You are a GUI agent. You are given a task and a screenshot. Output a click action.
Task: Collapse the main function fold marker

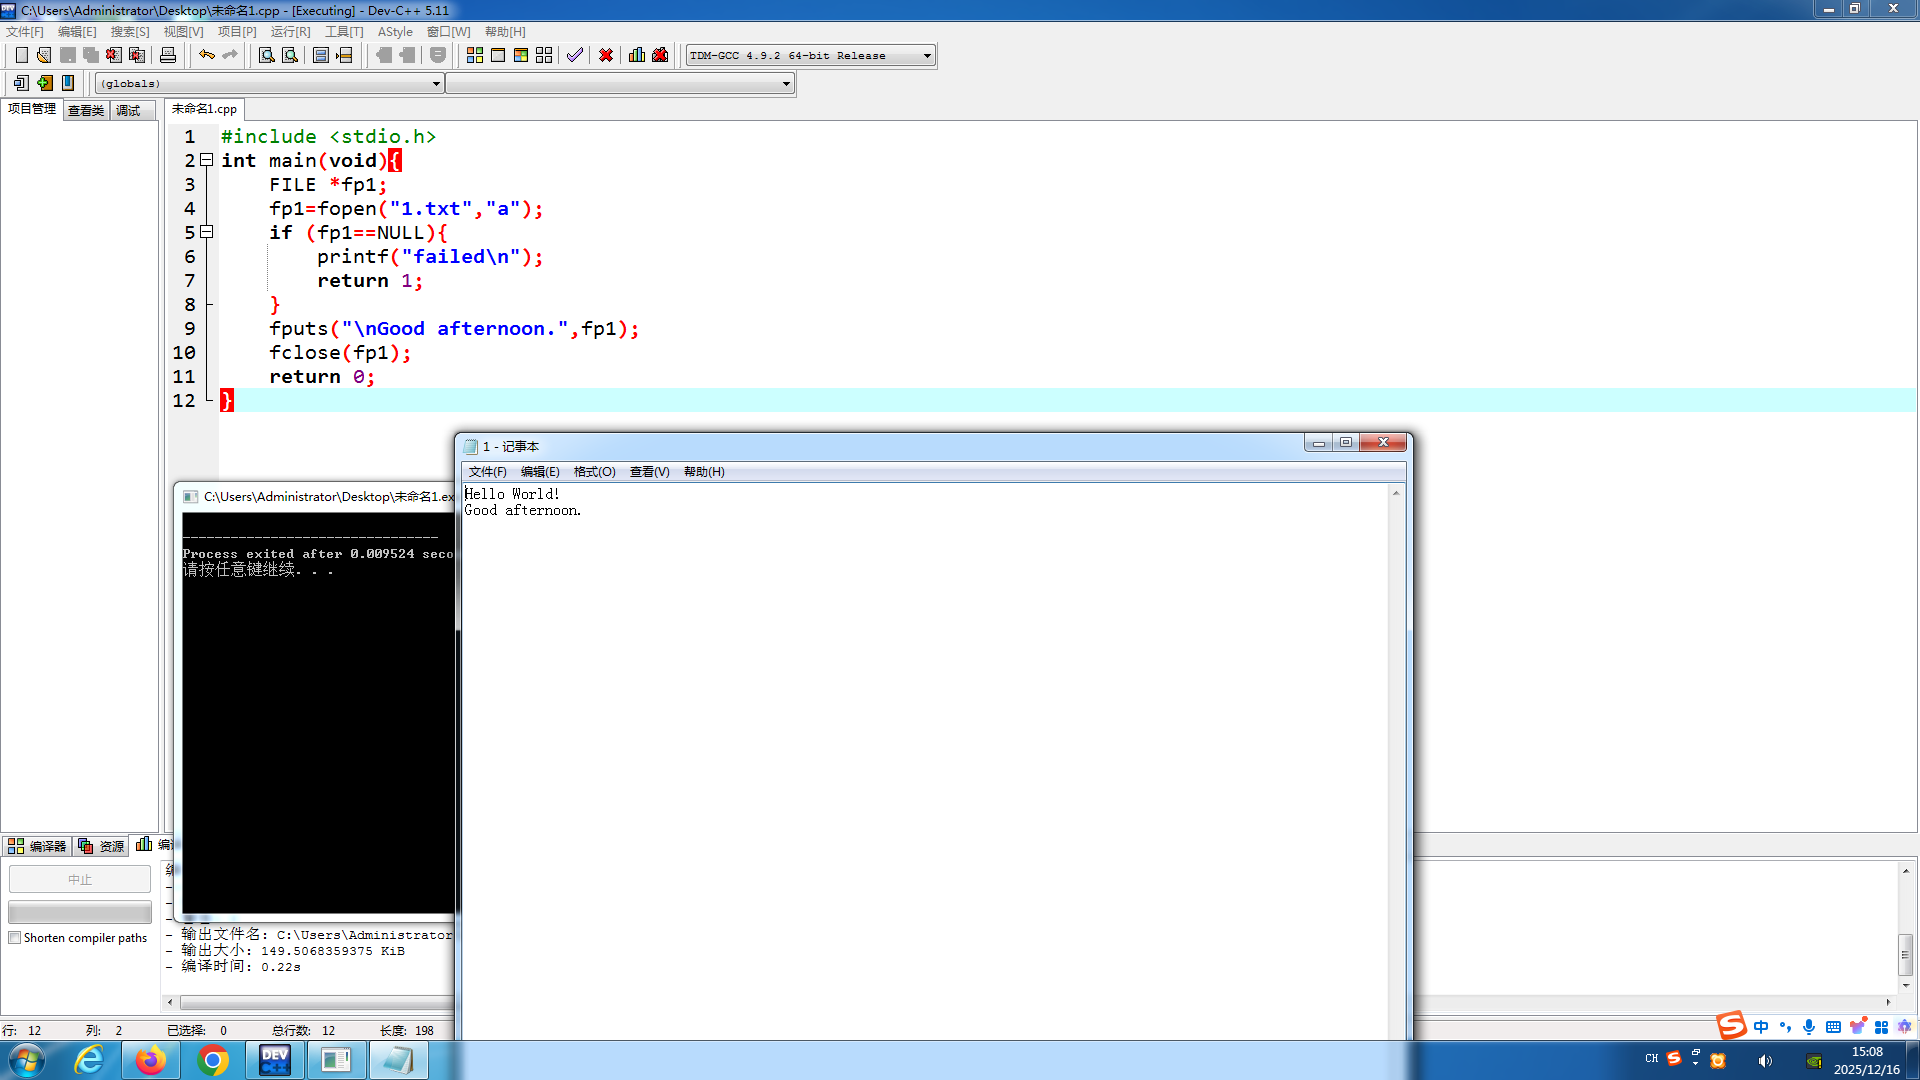pos(206,160)
